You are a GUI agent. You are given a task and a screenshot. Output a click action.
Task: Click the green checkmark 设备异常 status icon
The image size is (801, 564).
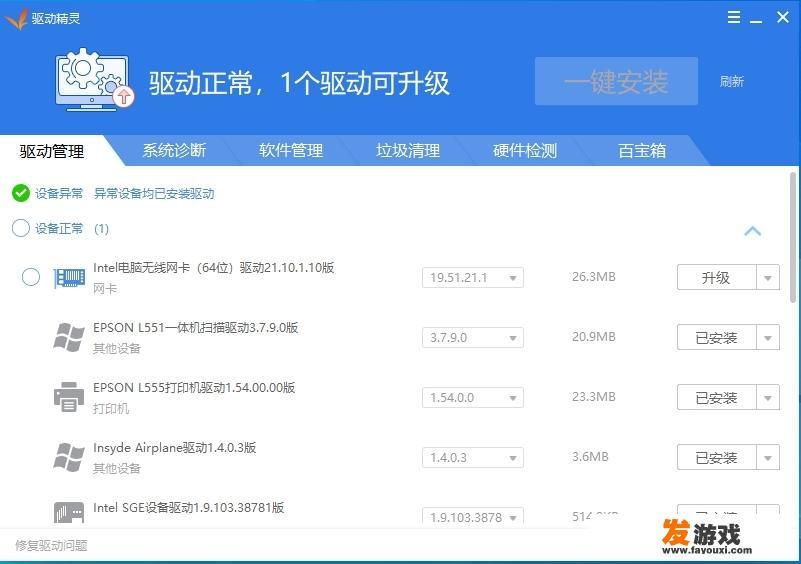pos(21,193)
